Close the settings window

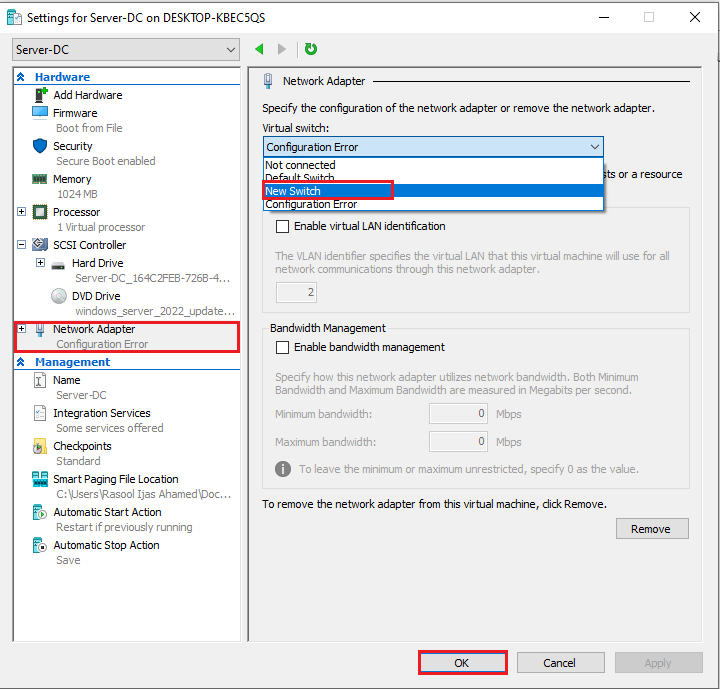coord(695,17)
